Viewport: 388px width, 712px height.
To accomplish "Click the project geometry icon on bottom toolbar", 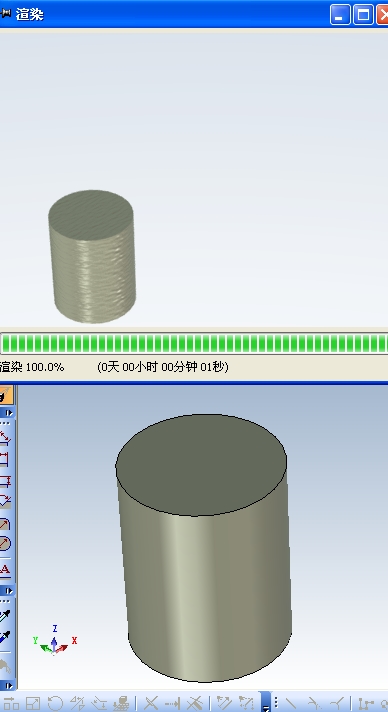I will (x=121, y=703).
